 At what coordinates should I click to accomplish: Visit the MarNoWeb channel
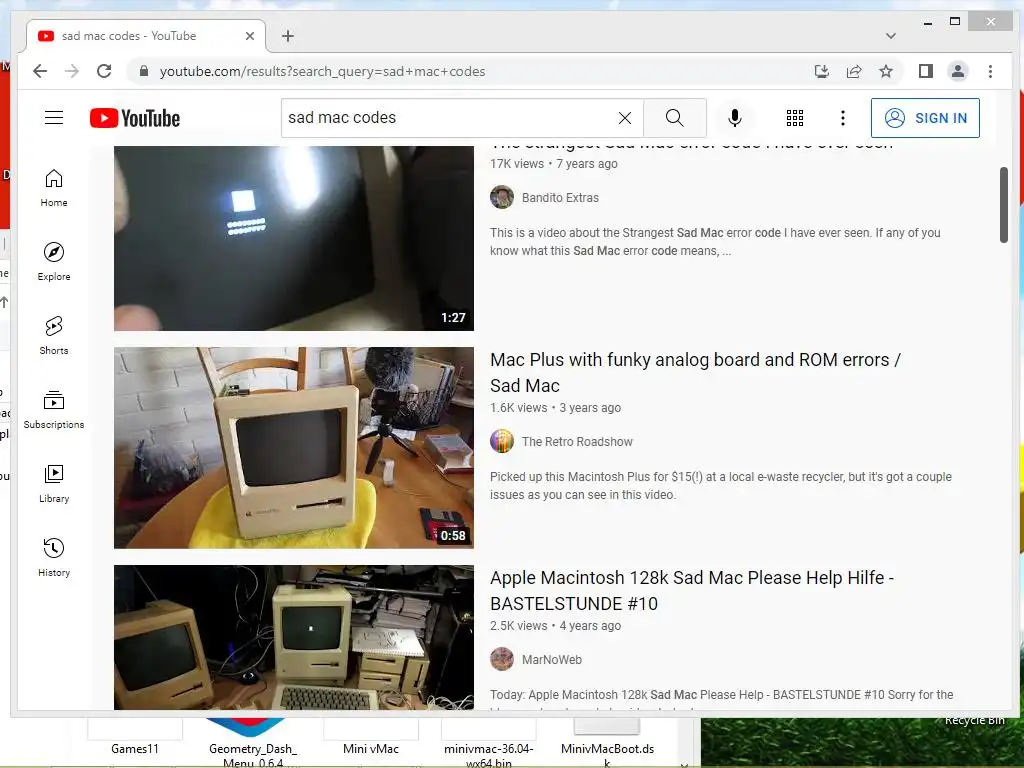pyautogui.click(x=551, y=660)
